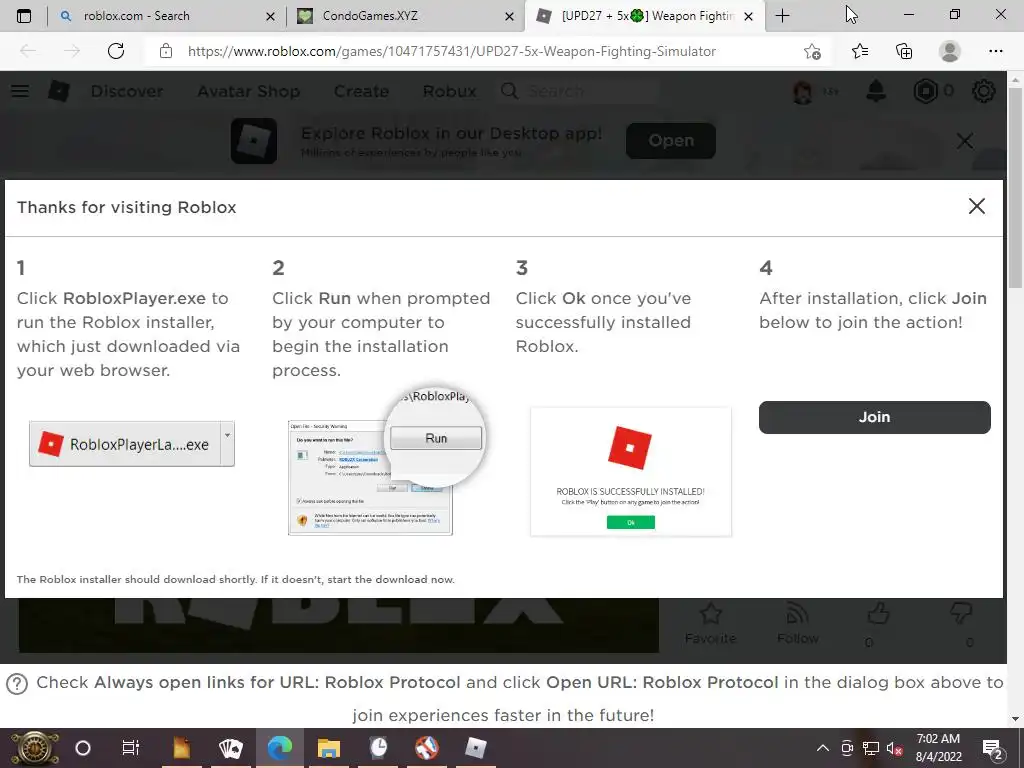Close the CondoGames.XYZ tab
The image size is (1024, 768).
[509, 17]
